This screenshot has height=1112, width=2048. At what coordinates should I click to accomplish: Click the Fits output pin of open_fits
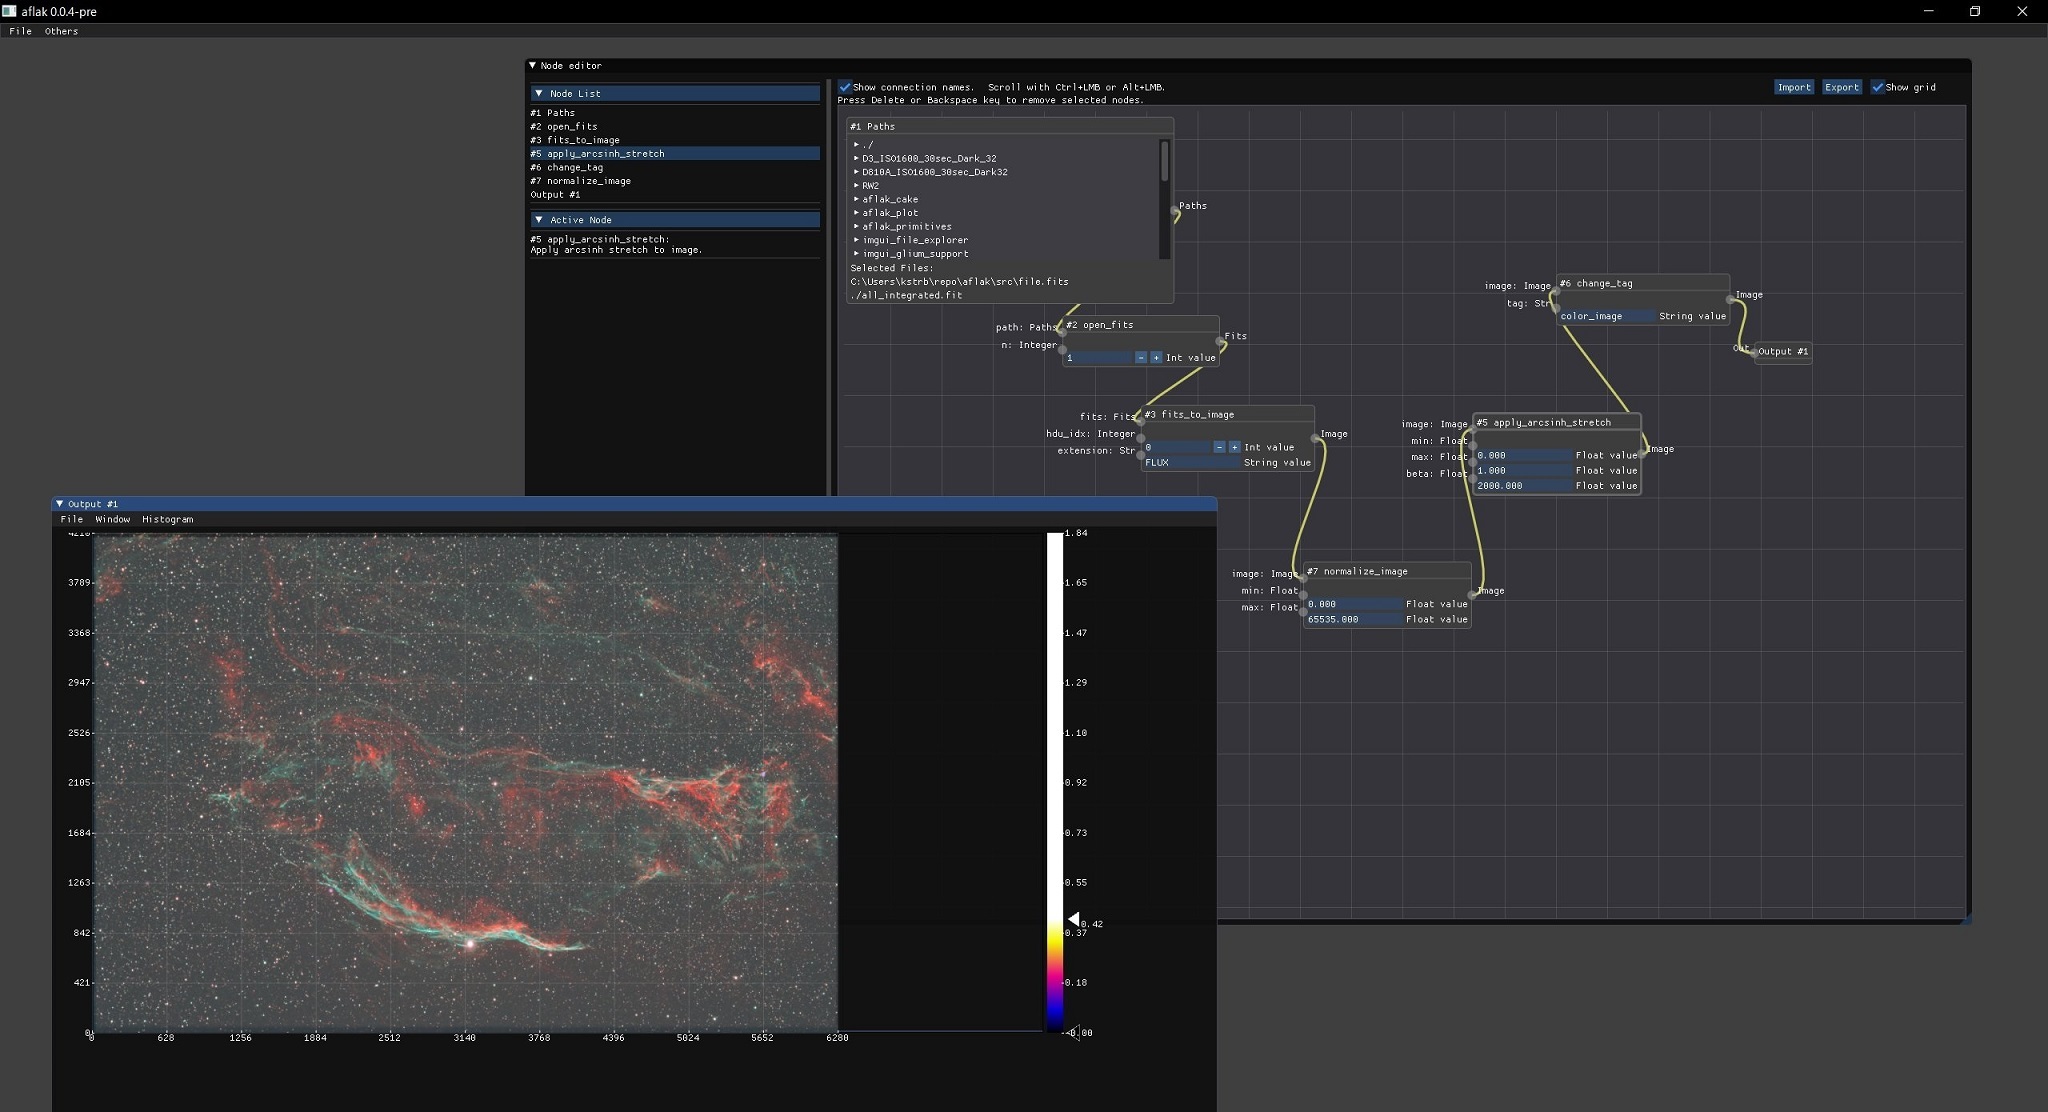[x=1220, y=341]
